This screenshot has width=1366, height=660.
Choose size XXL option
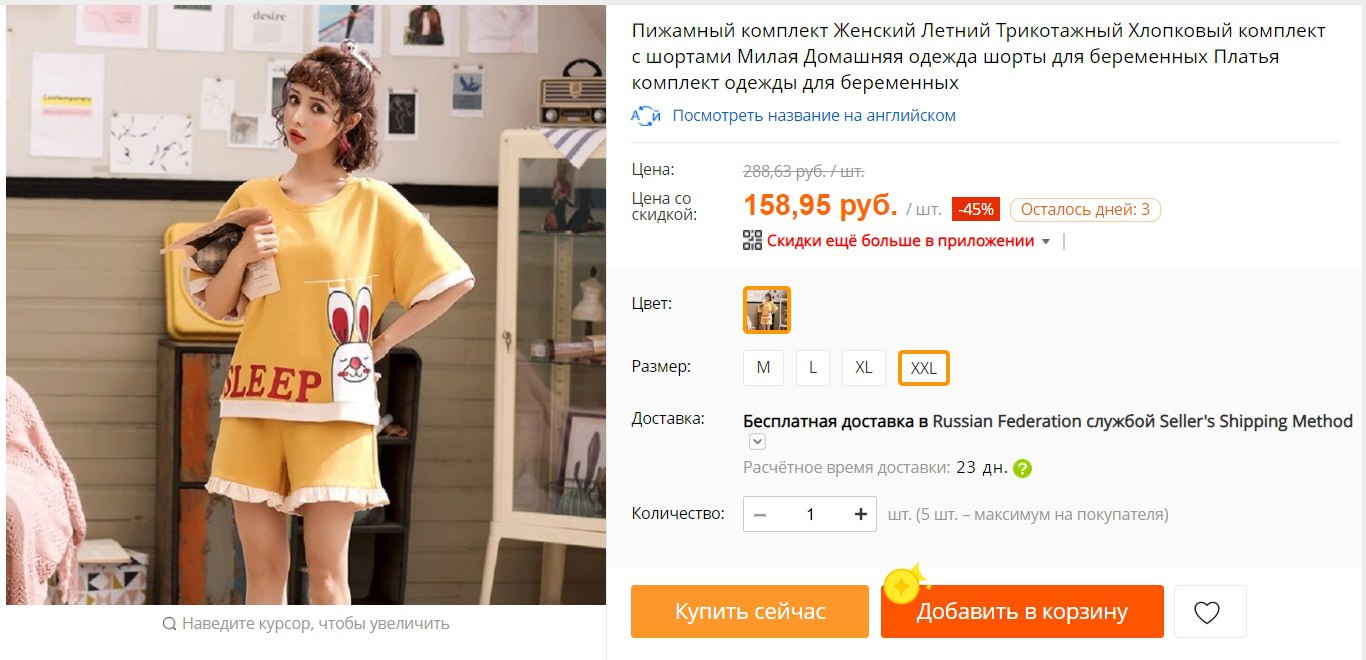click(924, 368)
